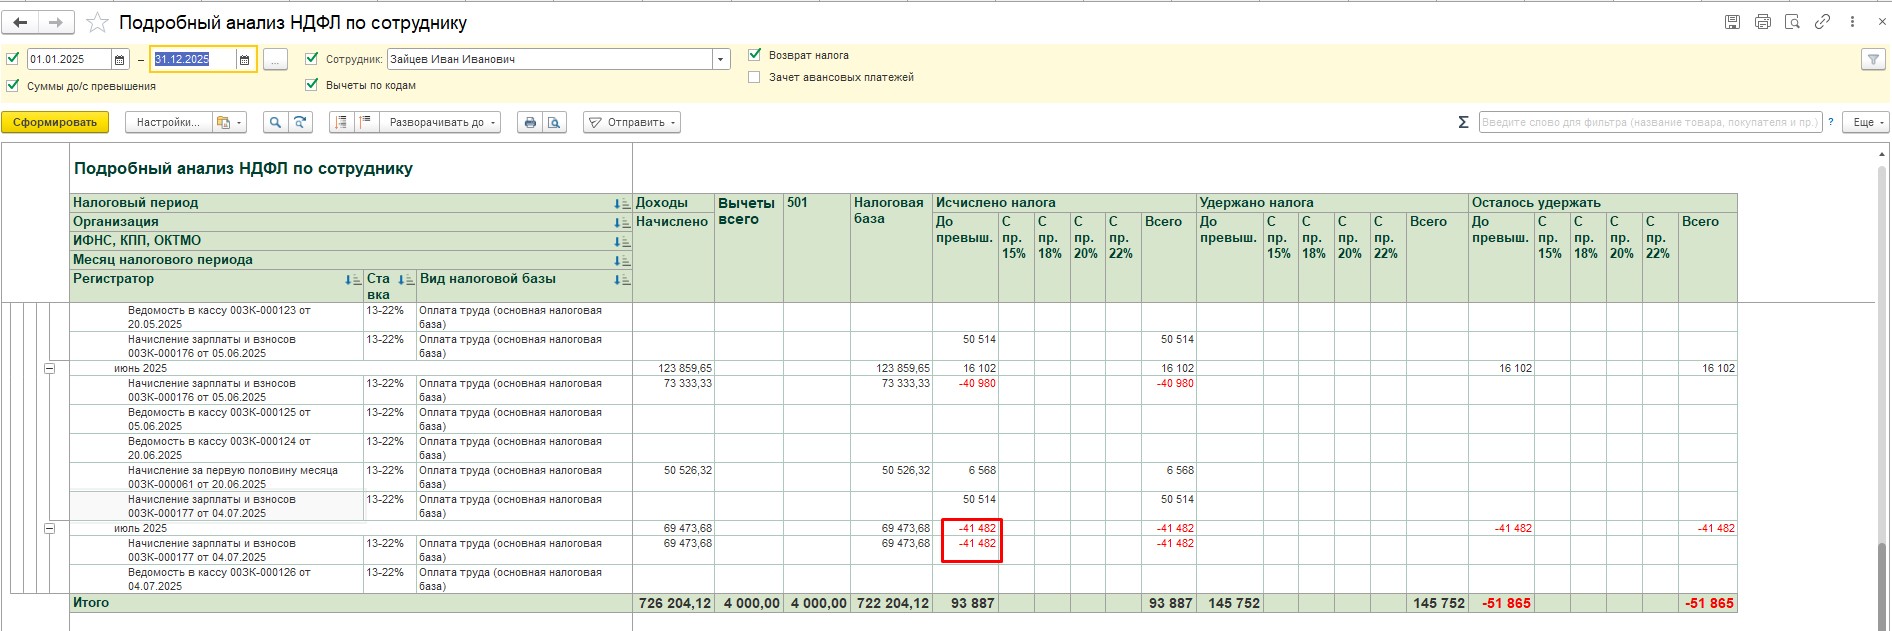Collapse the июнь 2025 group

[49, 368]
